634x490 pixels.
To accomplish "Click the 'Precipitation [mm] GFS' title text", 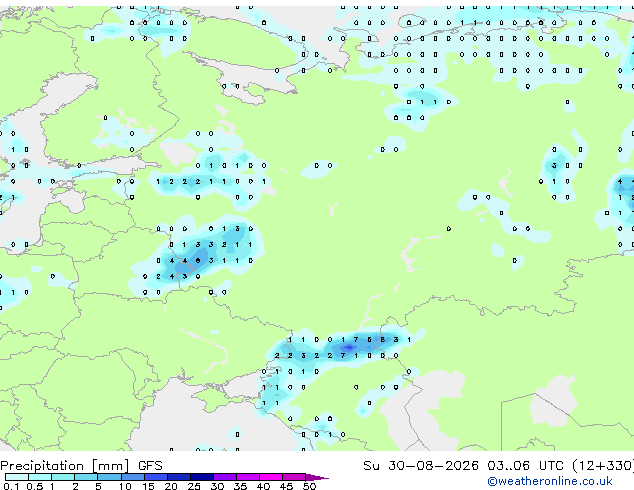I will click(81, 466).
